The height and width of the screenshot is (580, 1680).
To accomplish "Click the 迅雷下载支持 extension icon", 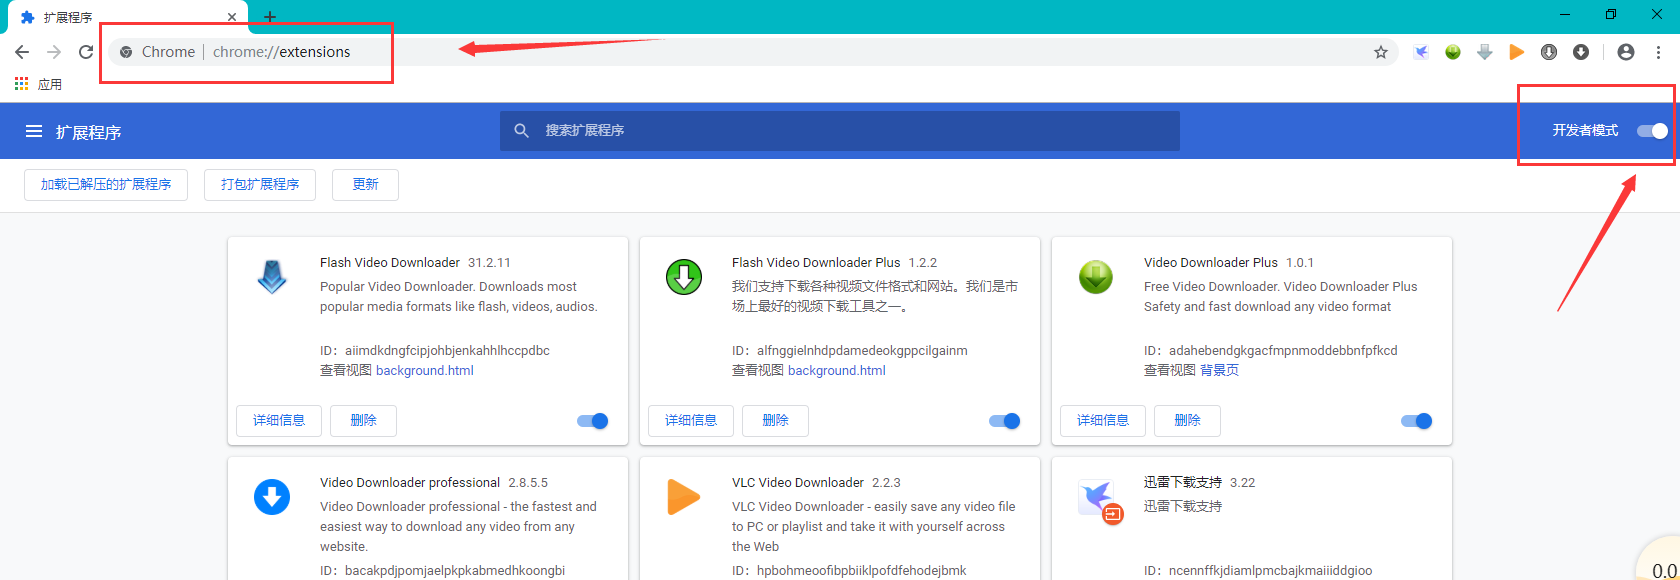I will (x=1100, y=500).
